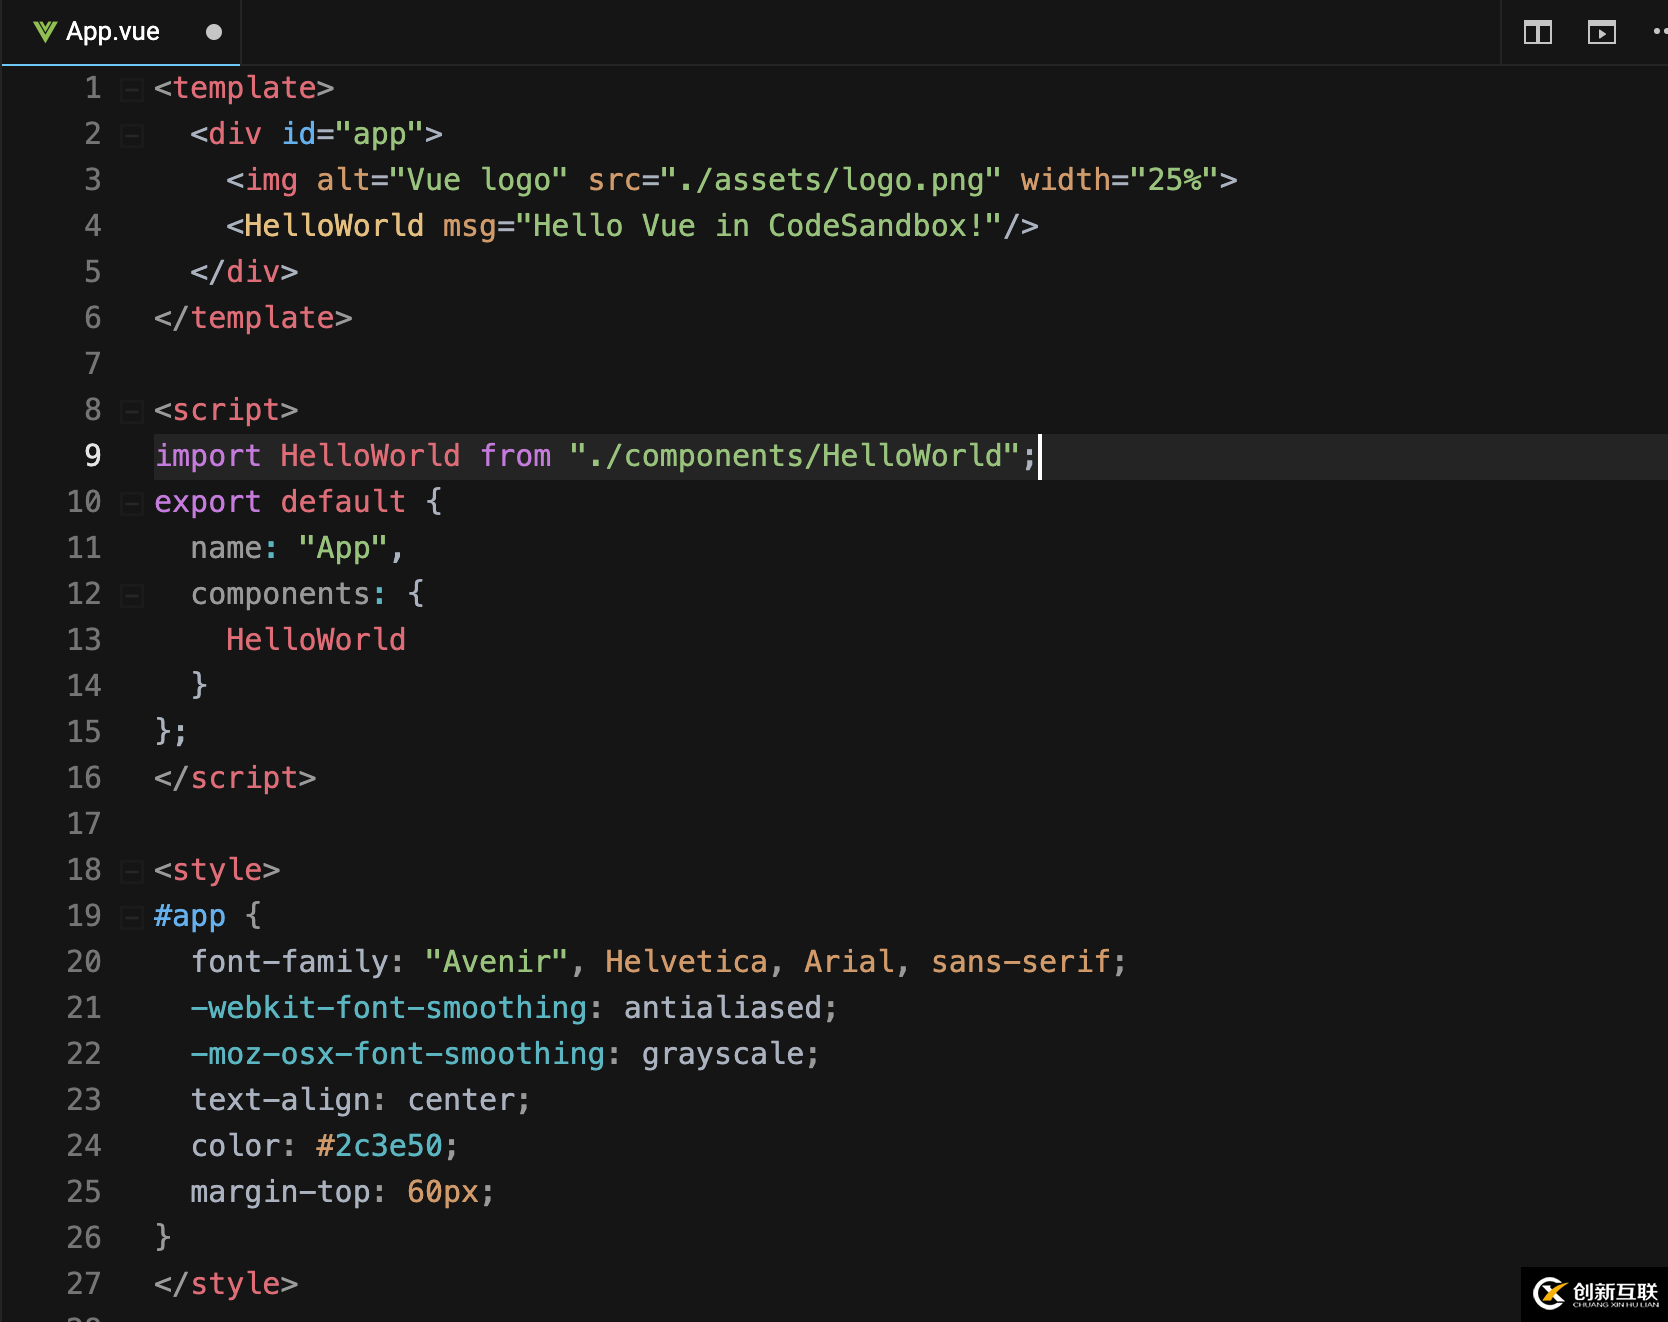Click the antialiased value on line 21
Screen dimensions: 1668x1322
coord(722,1008)
